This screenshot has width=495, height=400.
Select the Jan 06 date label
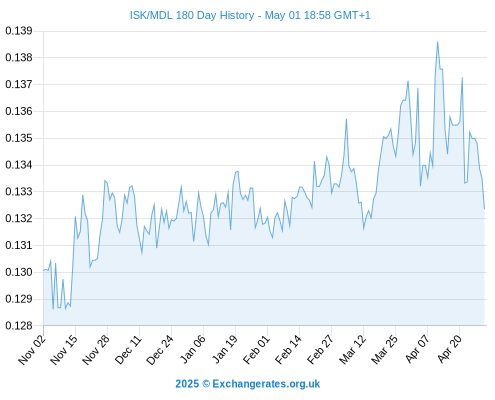[x=193, y=349]
